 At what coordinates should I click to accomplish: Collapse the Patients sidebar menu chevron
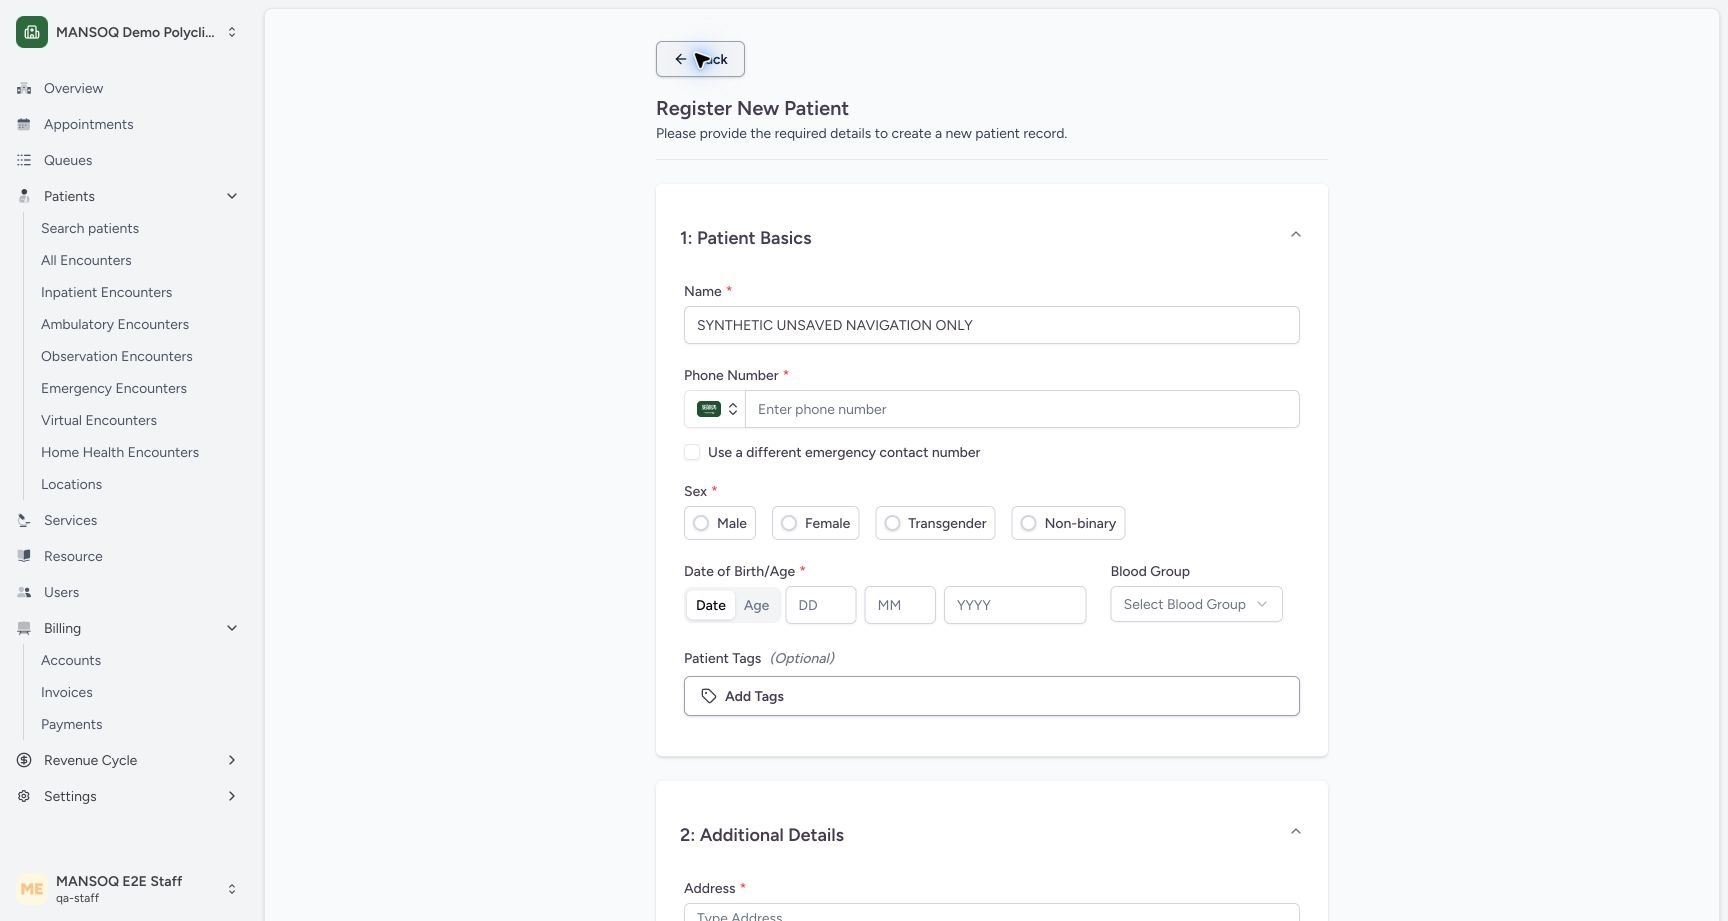(232, 196)
